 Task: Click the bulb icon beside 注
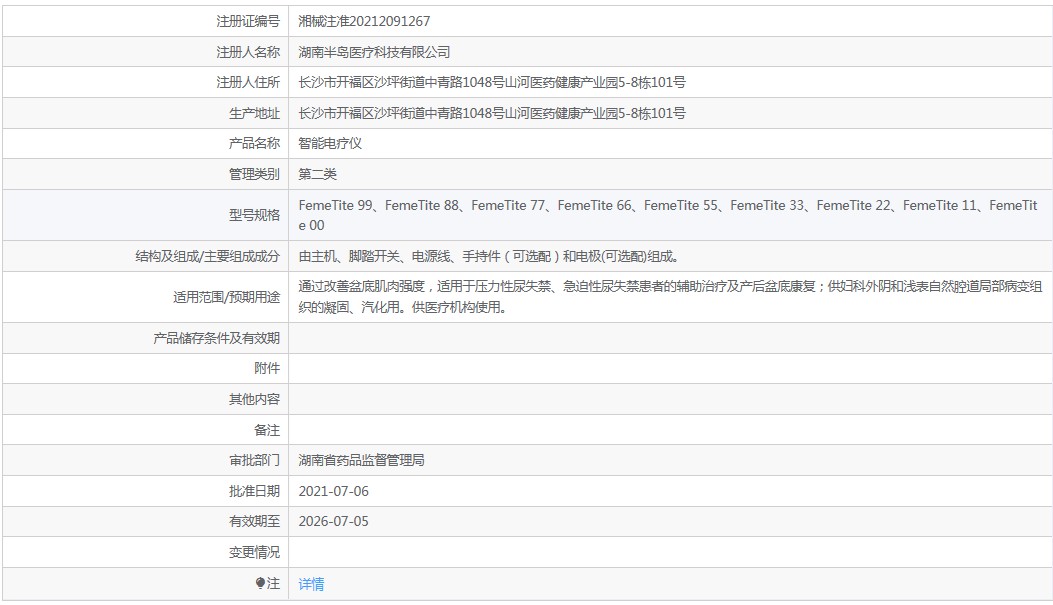pyautogui.click(x=261, y=584)
